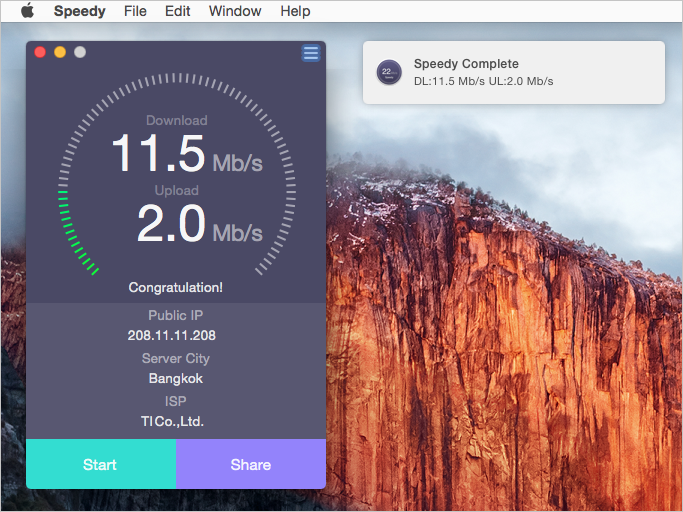Screen dimensions: 683x512
Task: Click the Upload label
Action: point(176,190)
